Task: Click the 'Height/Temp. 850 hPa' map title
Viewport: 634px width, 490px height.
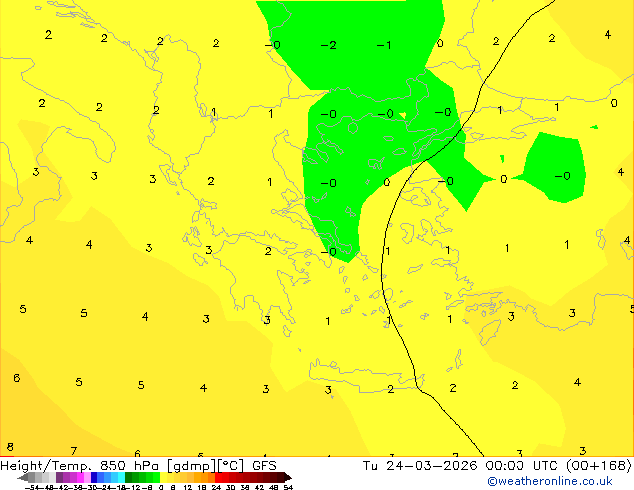Action: [79, 466]
